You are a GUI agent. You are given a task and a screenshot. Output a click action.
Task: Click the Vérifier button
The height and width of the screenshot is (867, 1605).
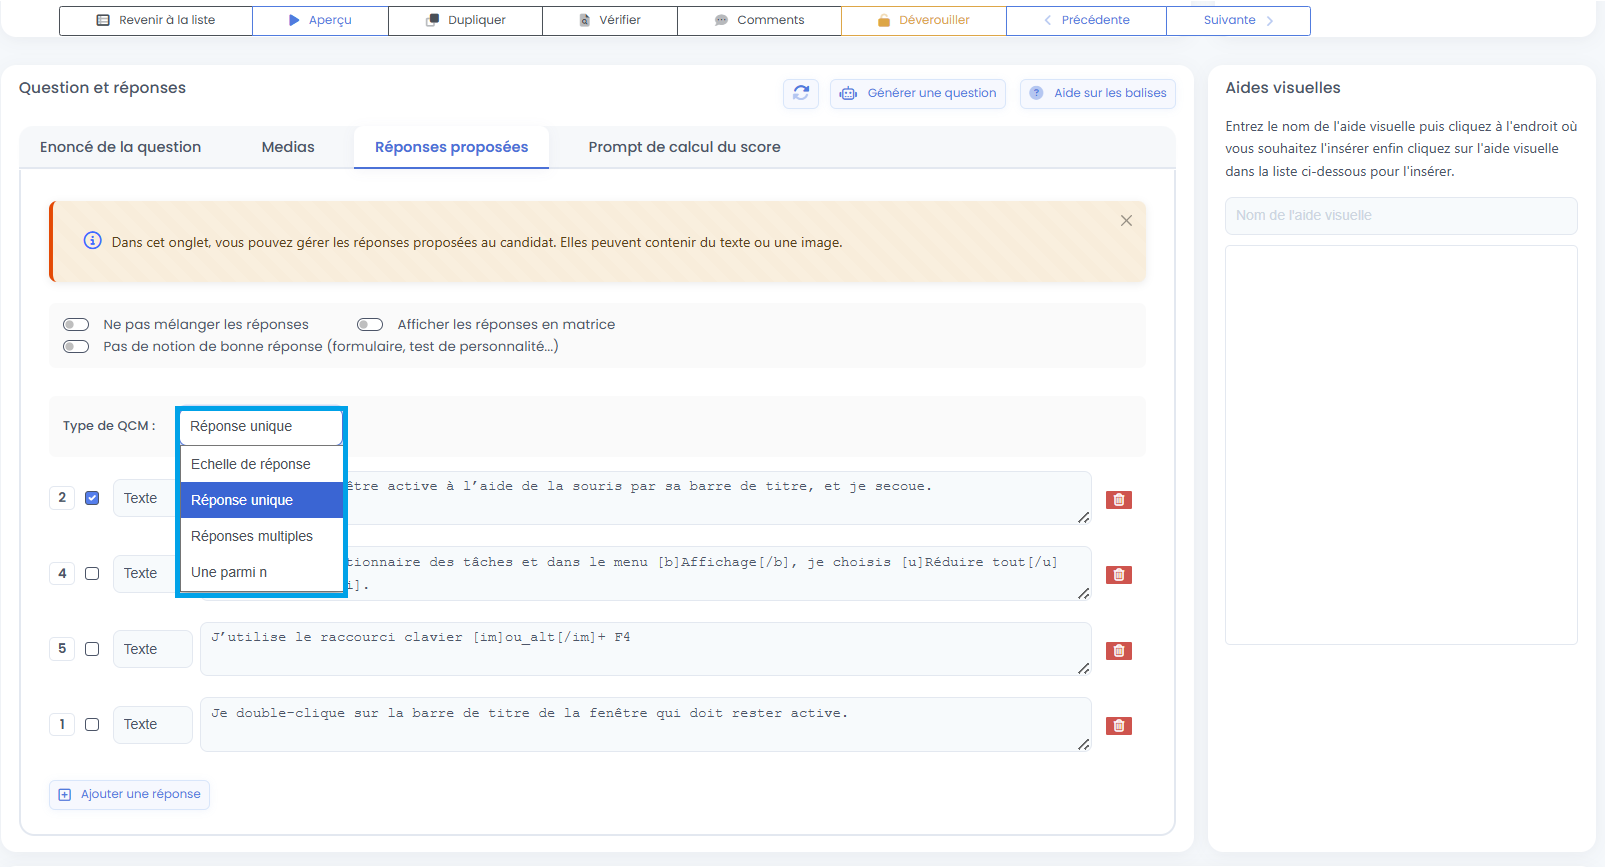[x=610, y=20]
